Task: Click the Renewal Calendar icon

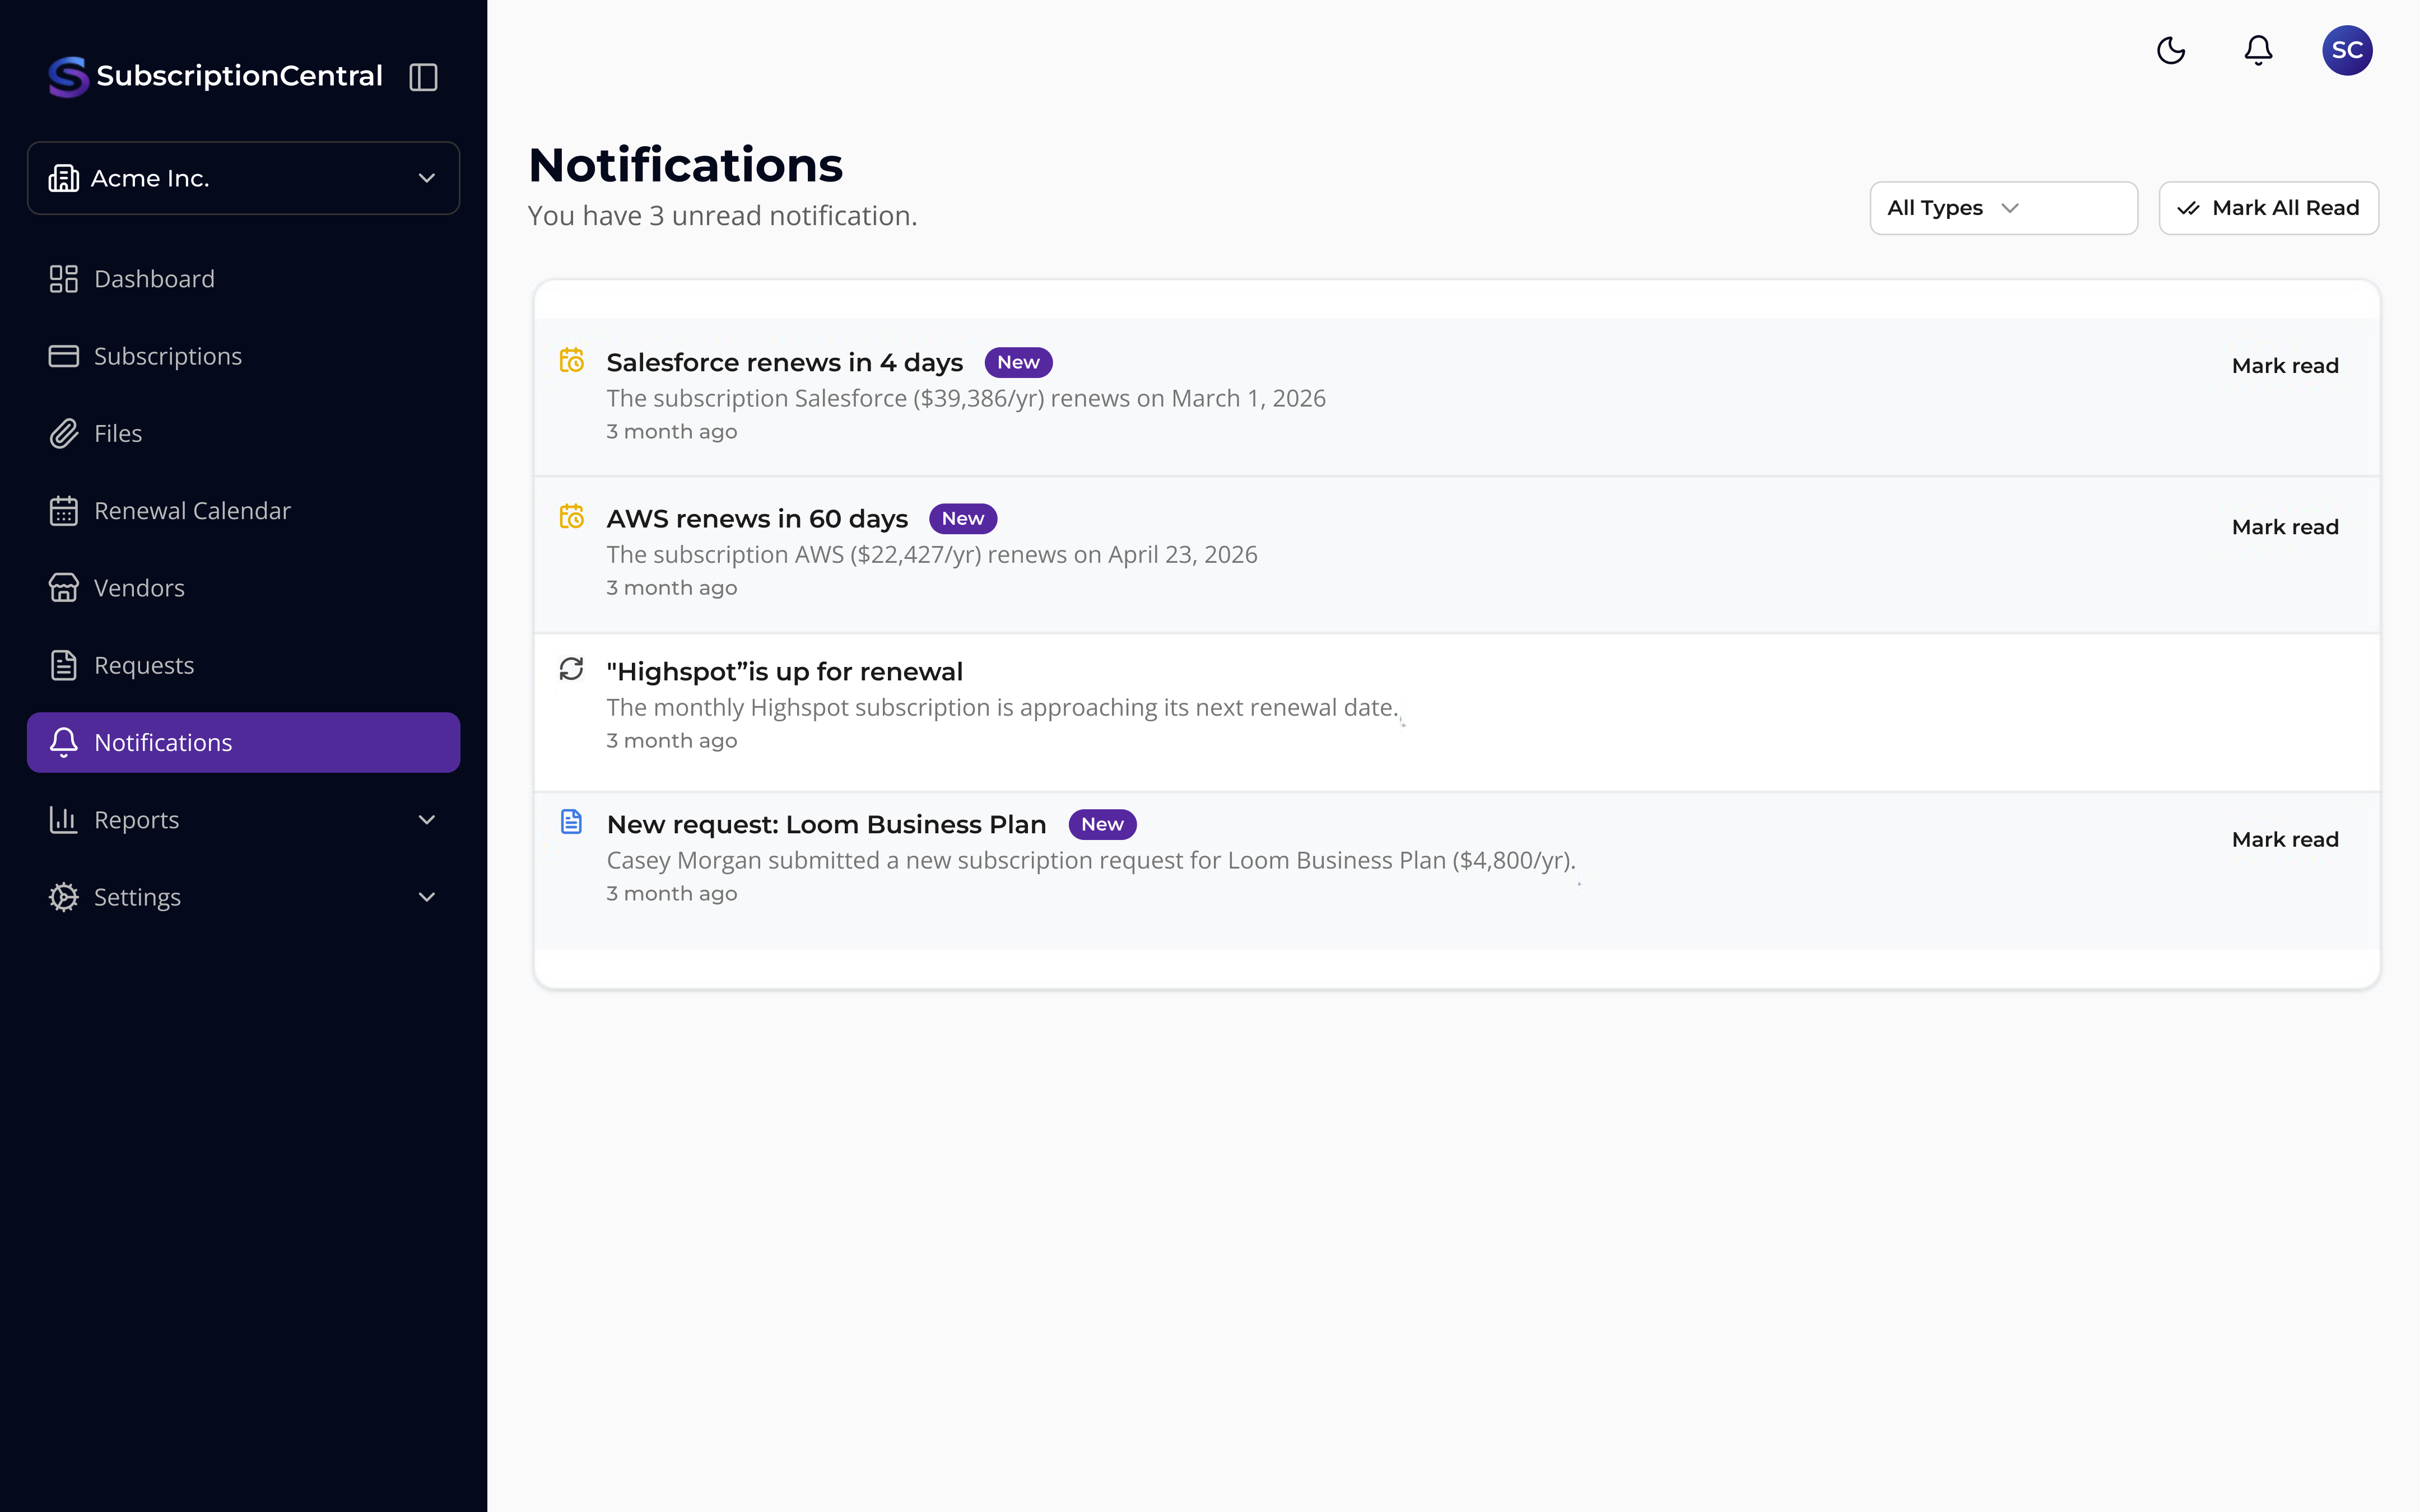Action: pyautogui.click(x=64, y=511)
